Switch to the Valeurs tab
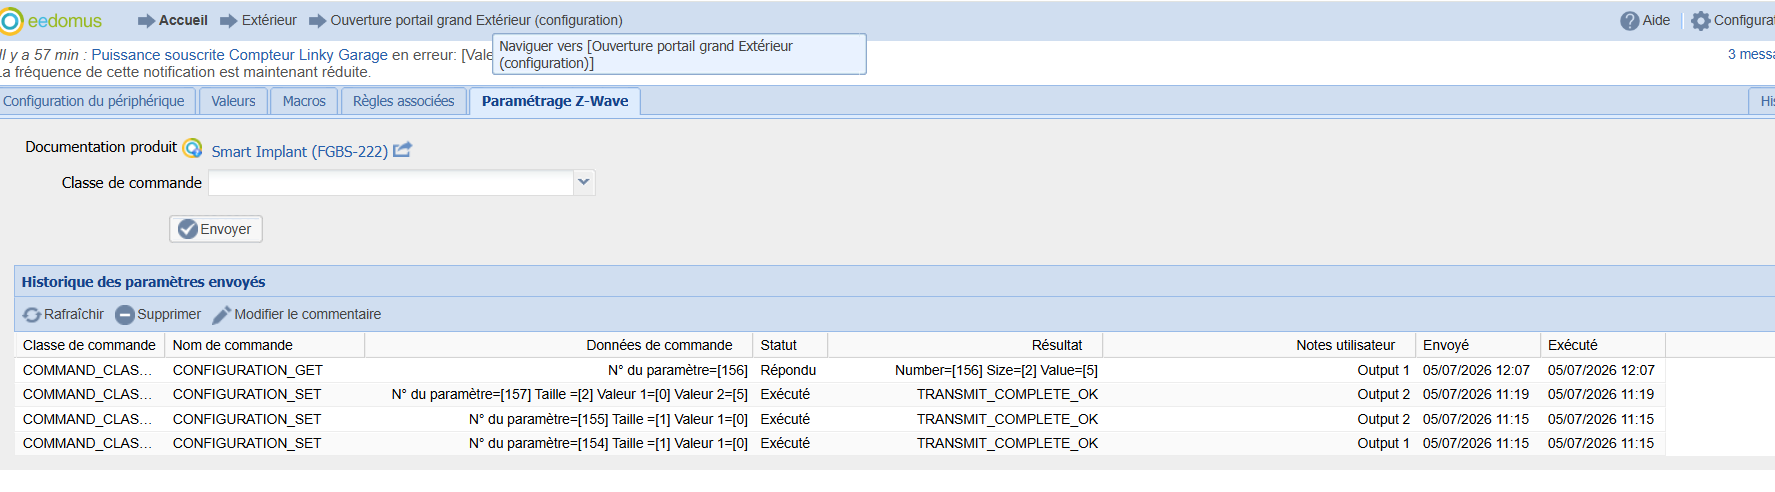The image size is (1775, 492). (x=233, y=101)
